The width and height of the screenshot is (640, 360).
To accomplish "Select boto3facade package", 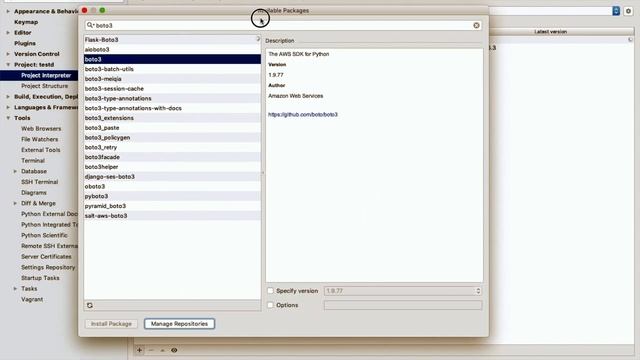I will [172, 157].
